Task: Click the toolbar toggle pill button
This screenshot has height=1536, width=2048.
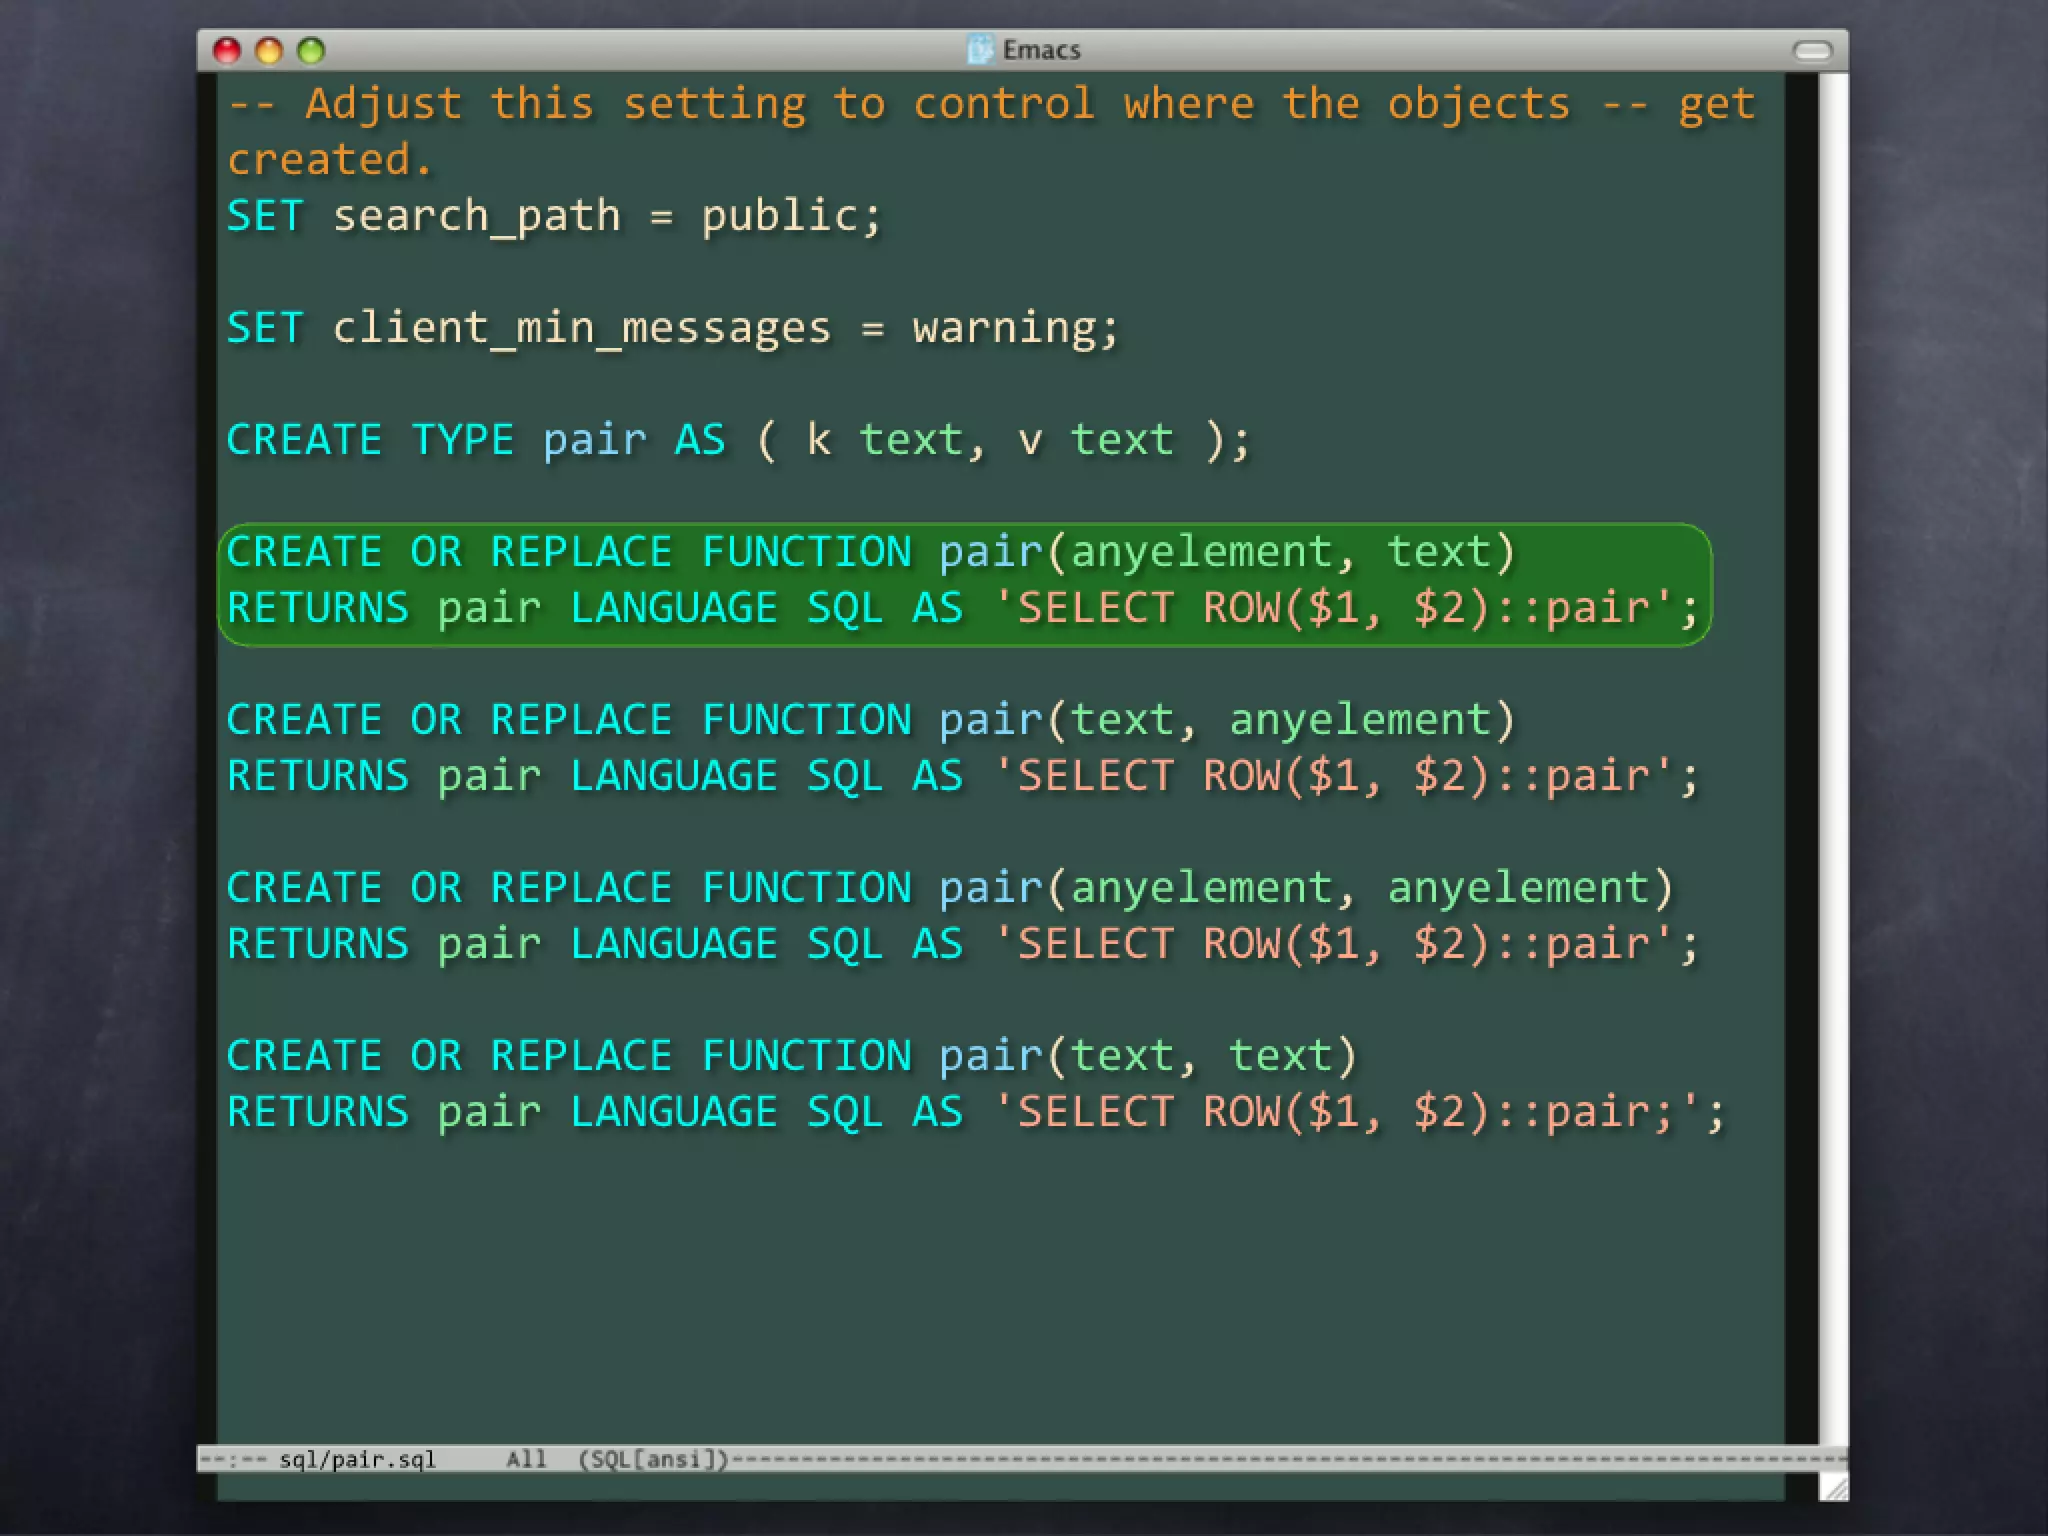Action: coord(1812,50)
